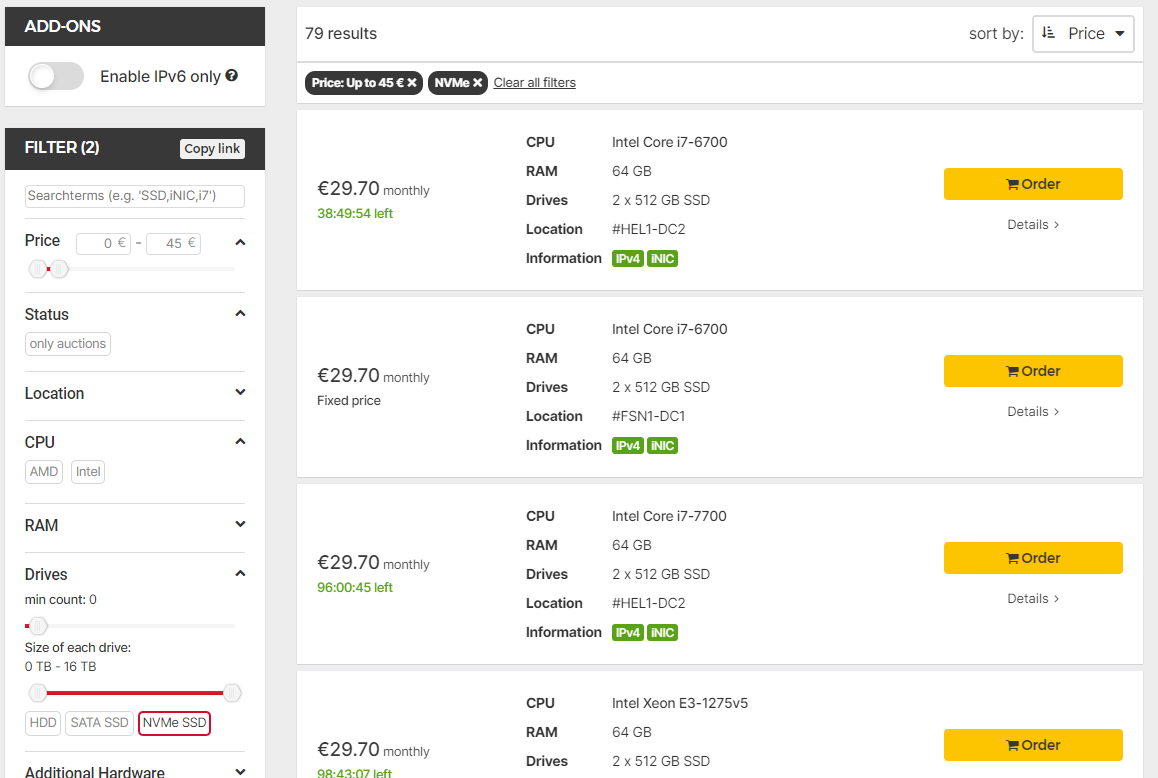Toggle the Intel CPU filter
Viewport: 1158px width, 778px height.
(88, 471)
